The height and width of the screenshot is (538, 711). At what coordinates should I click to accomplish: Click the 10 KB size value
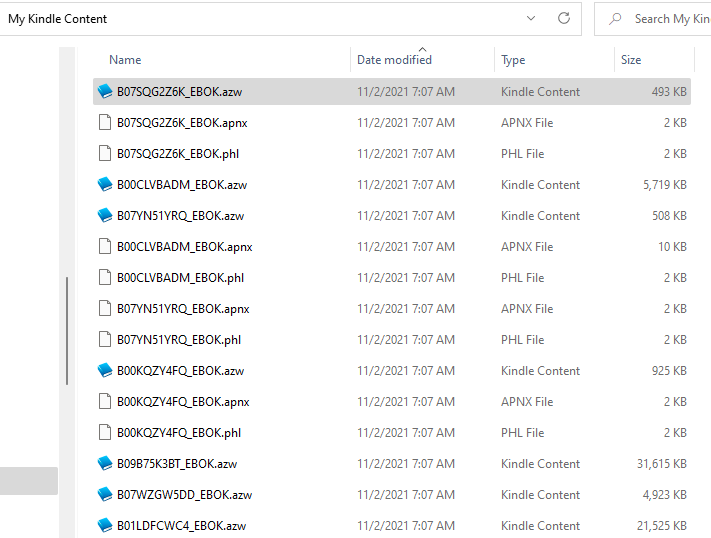pos(672,247)
